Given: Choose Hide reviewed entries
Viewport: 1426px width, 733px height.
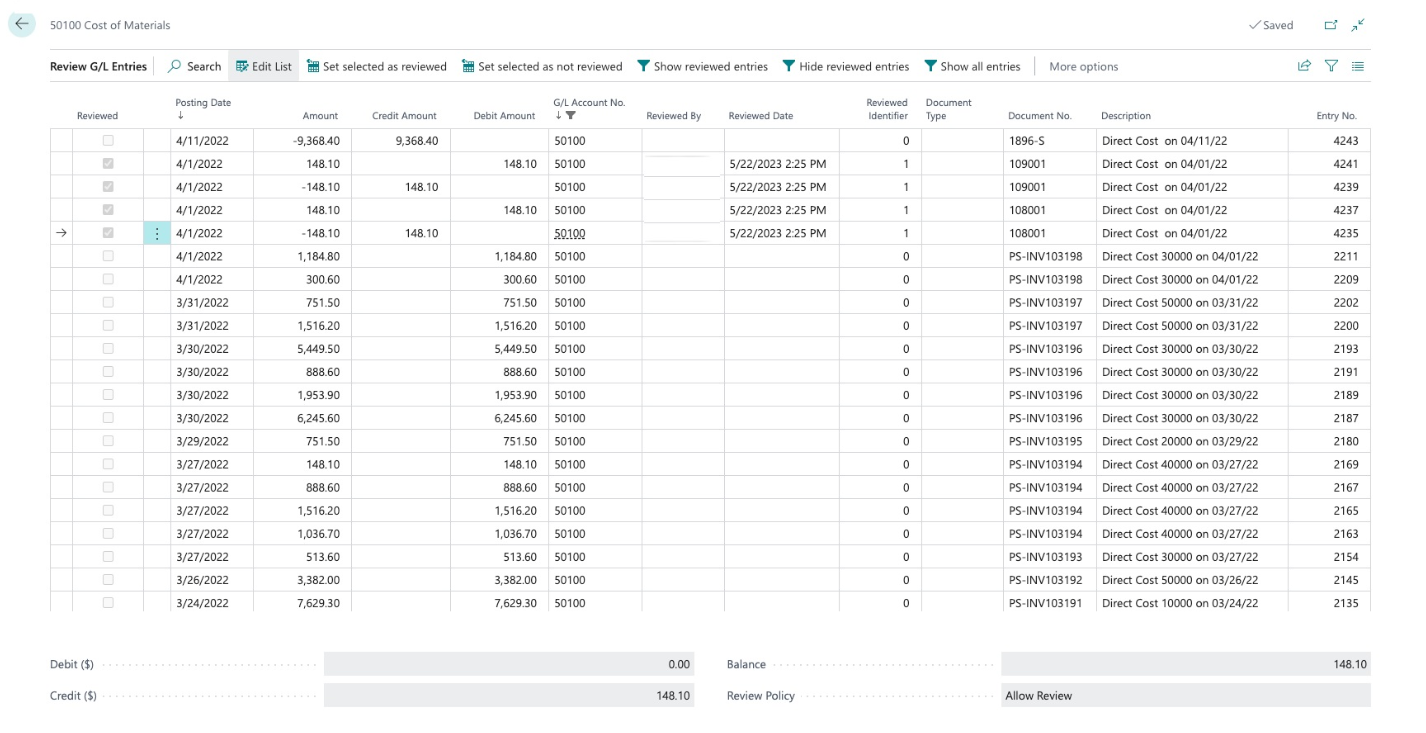Looking at the screenshot, I should click(x=845, y=67).
